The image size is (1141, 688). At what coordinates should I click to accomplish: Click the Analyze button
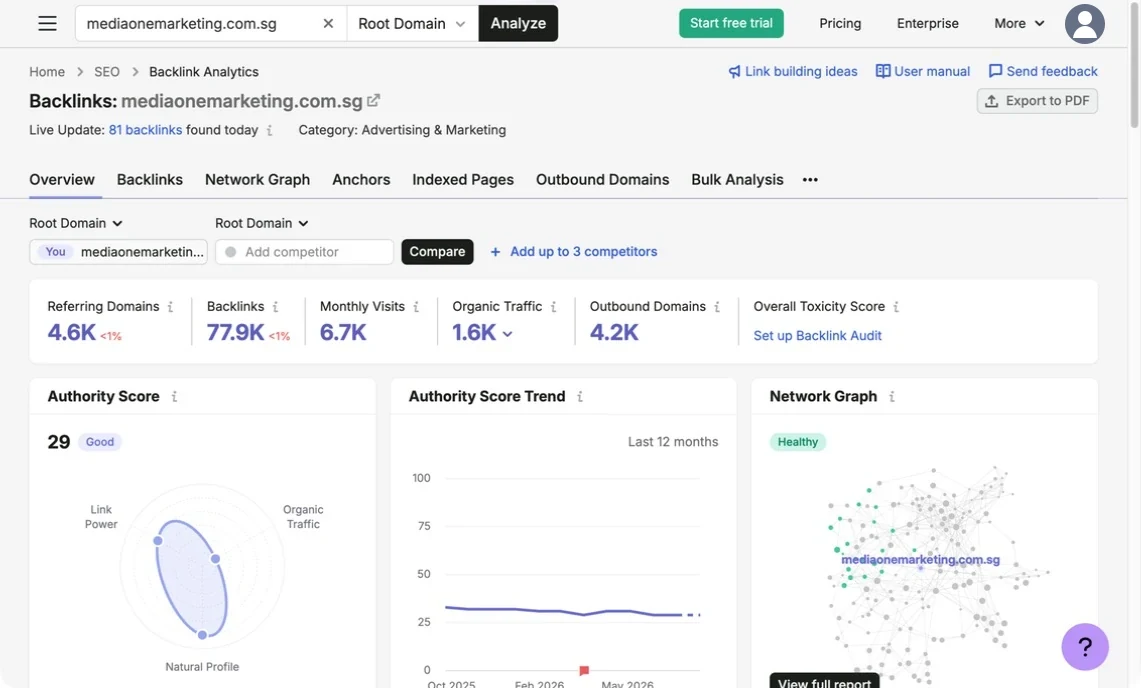pos(518,23)
